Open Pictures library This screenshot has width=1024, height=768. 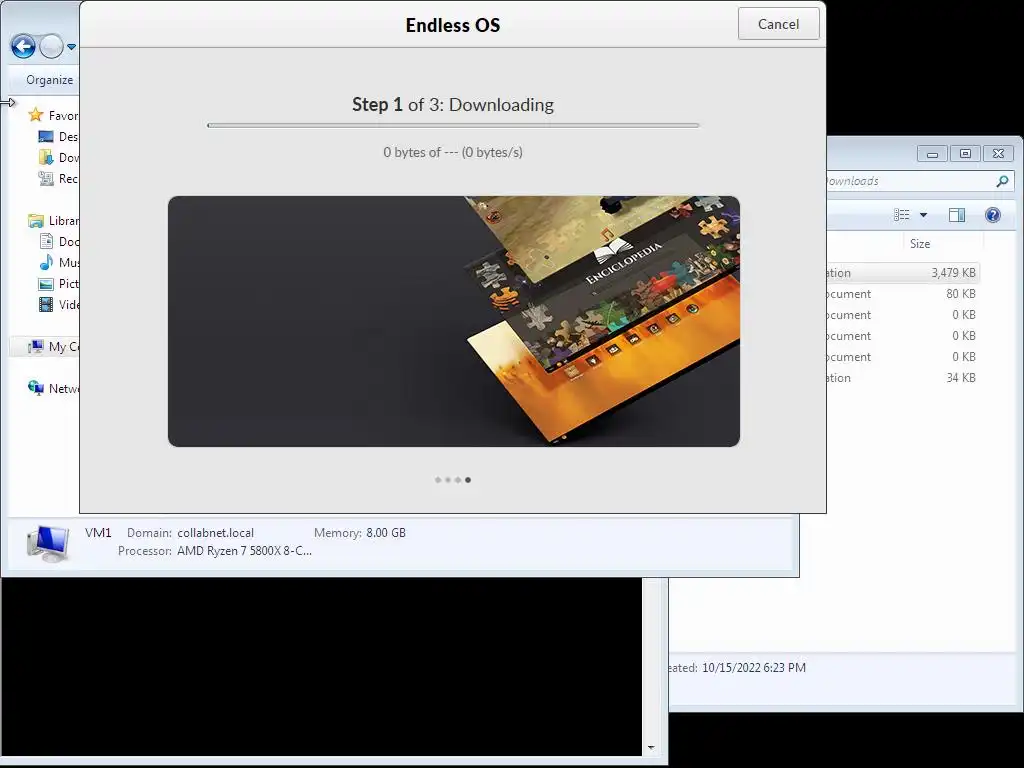[x=59, y=283]
